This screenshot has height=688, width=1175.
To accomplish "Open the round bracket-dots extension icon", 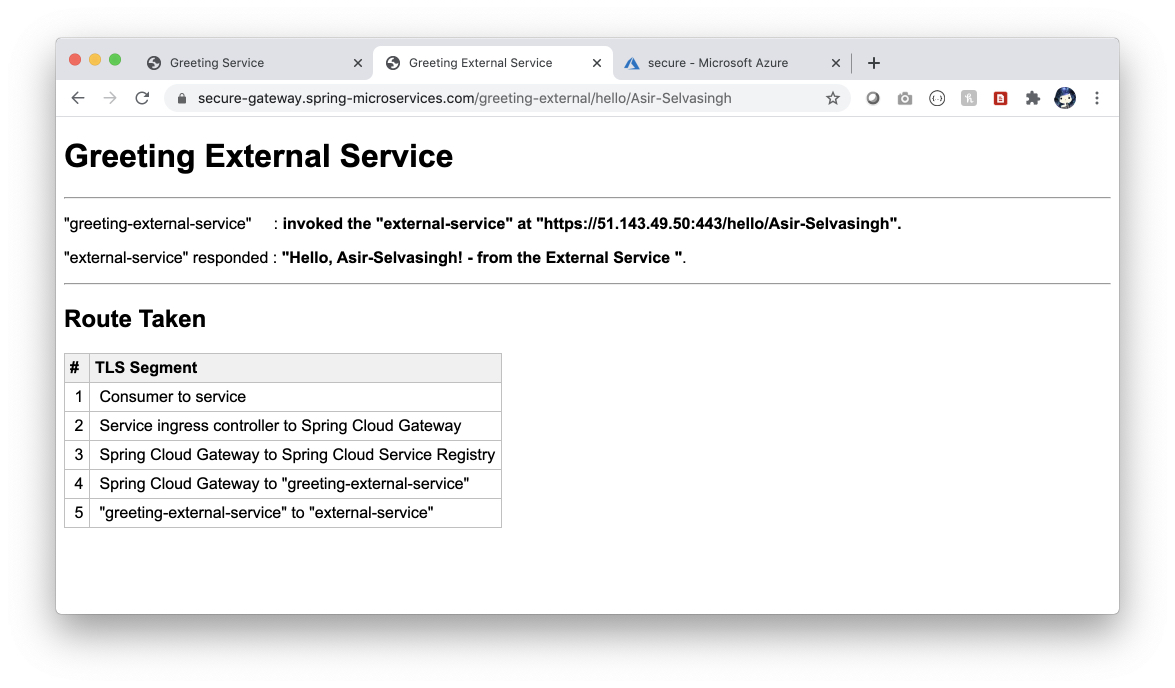I will point(937,98).
